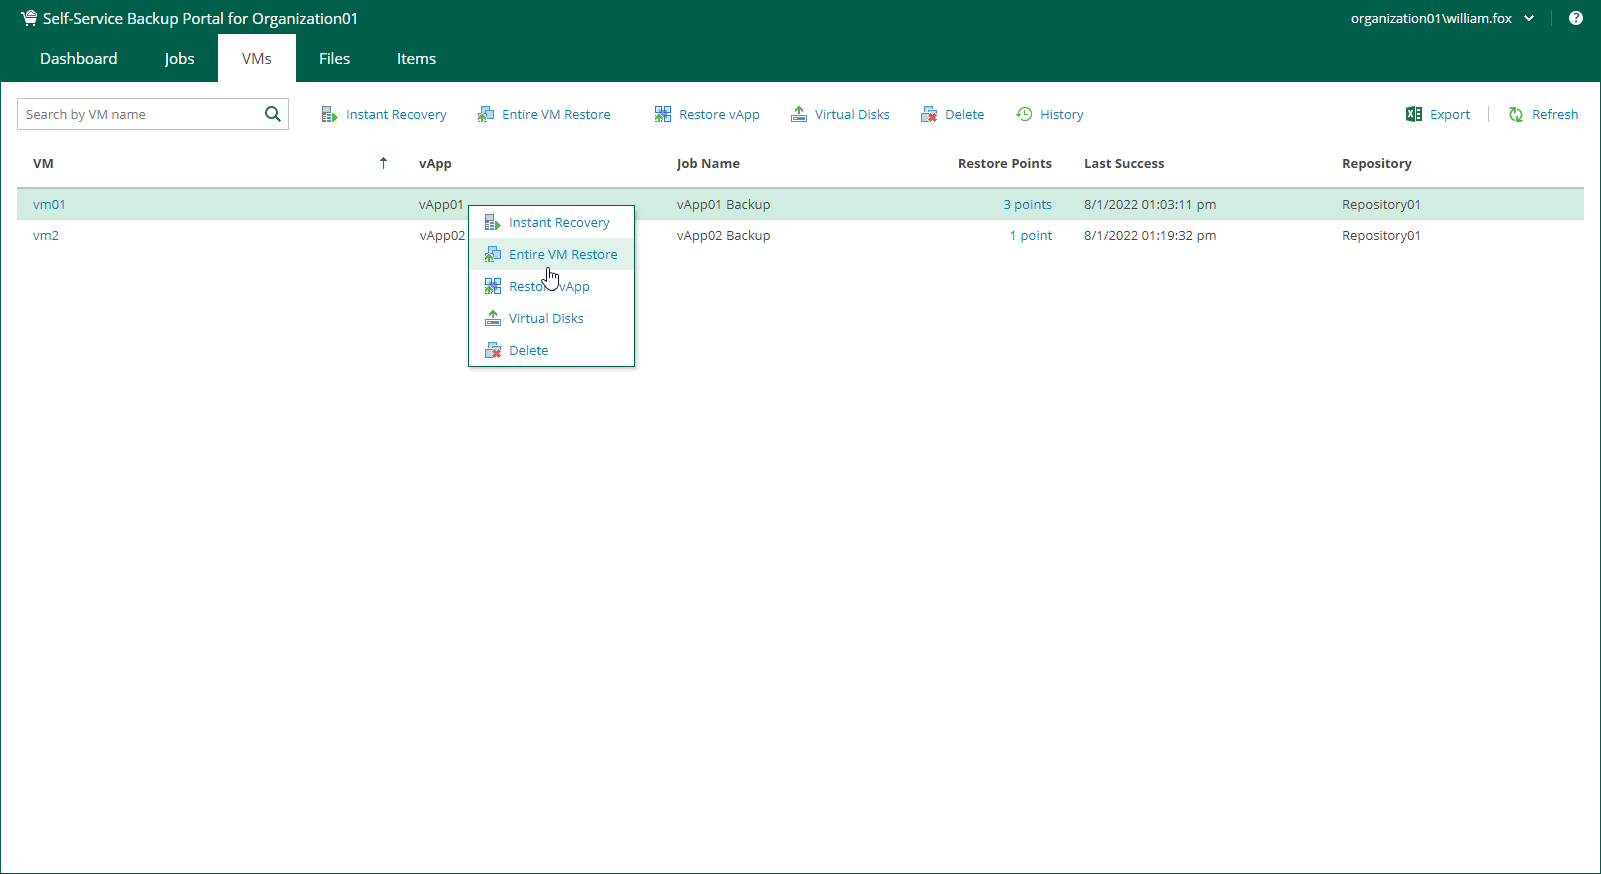Screen dimensions: 1601x874
Task: Click Virtual Disks toolbar label
Action: tap(852, 115)
